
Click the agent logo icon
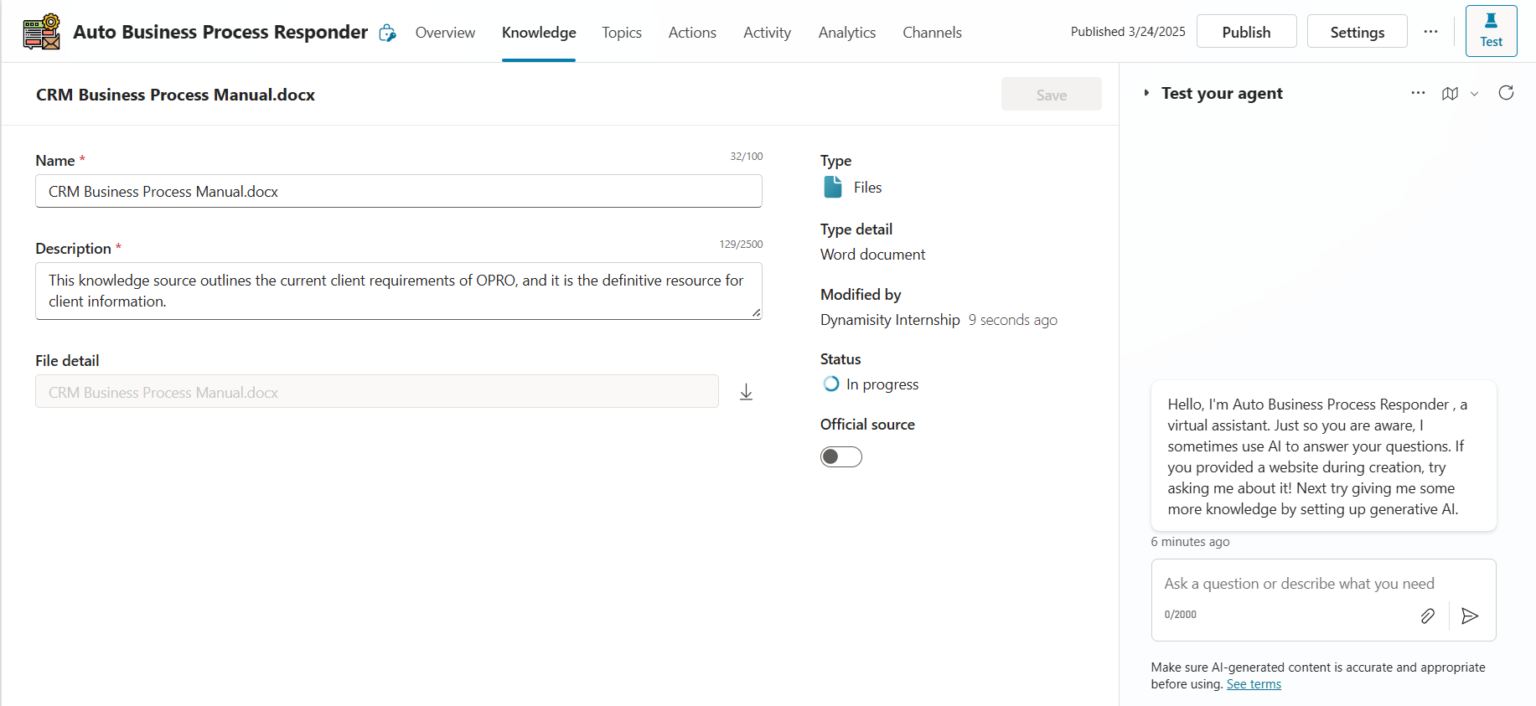point(42,32)
